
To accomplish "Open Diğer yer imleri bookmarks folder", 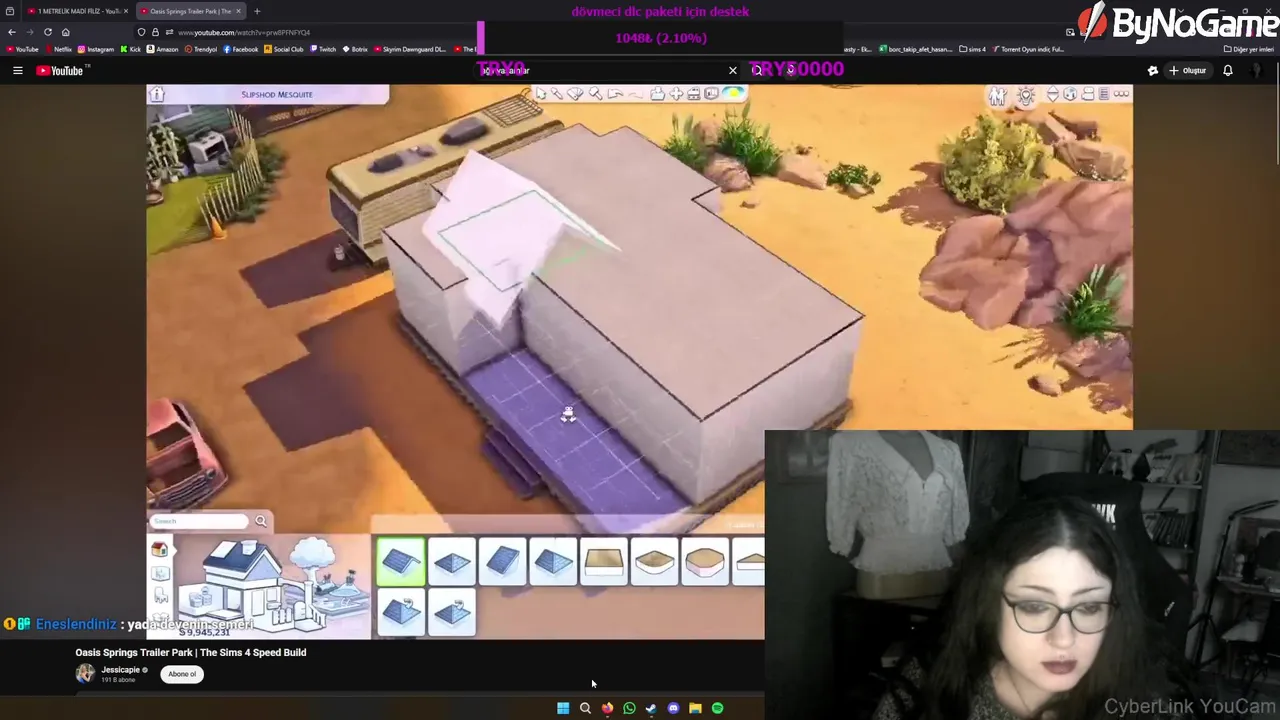I will point(1249,49).
